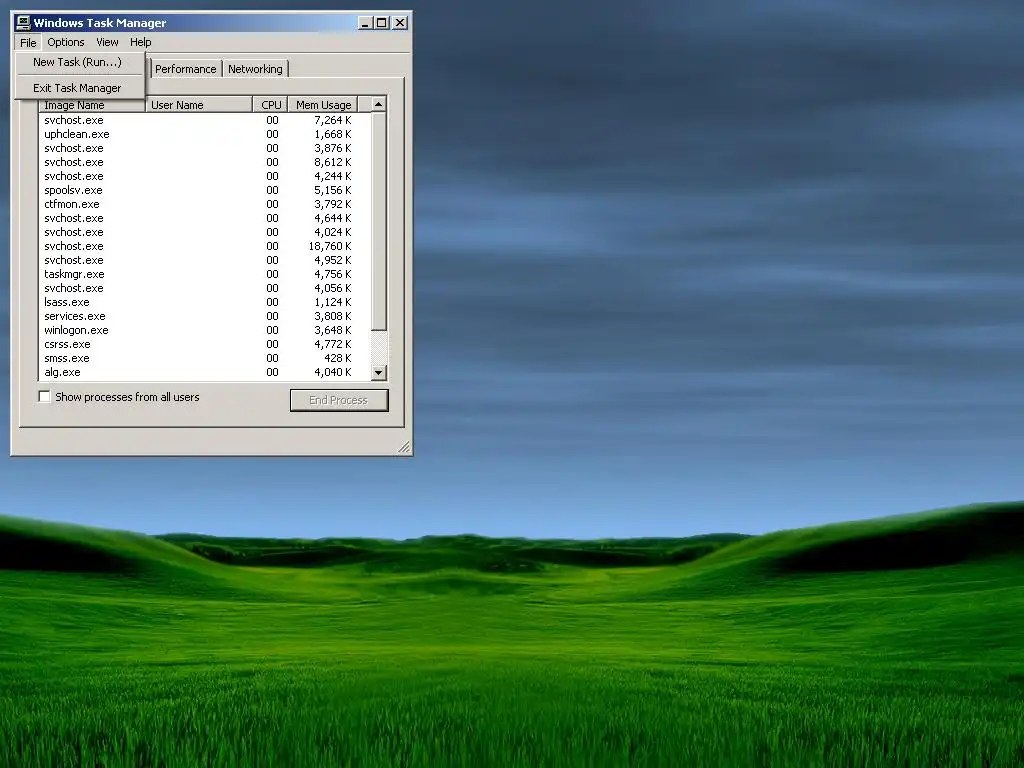The width and height of the screenshot is (1024, 768).
Task: Select svchost.exe using 18,760 K memory
Action: 204,246
